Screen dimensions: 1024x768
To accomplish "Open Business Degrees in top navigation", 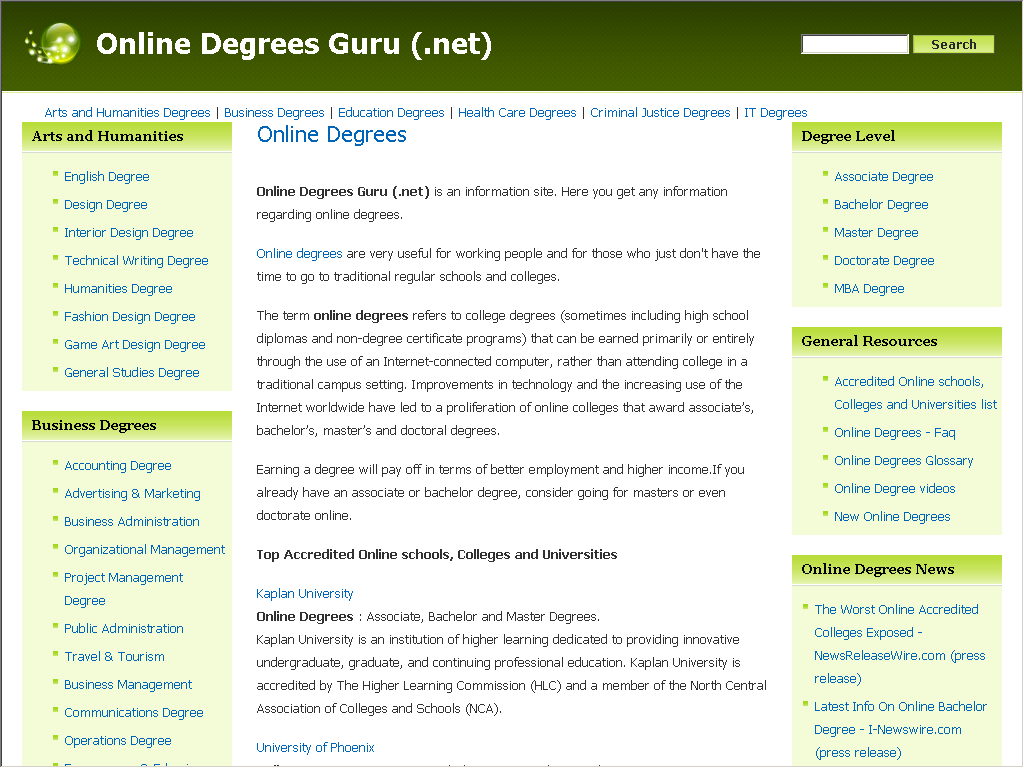I will [274, 112].
